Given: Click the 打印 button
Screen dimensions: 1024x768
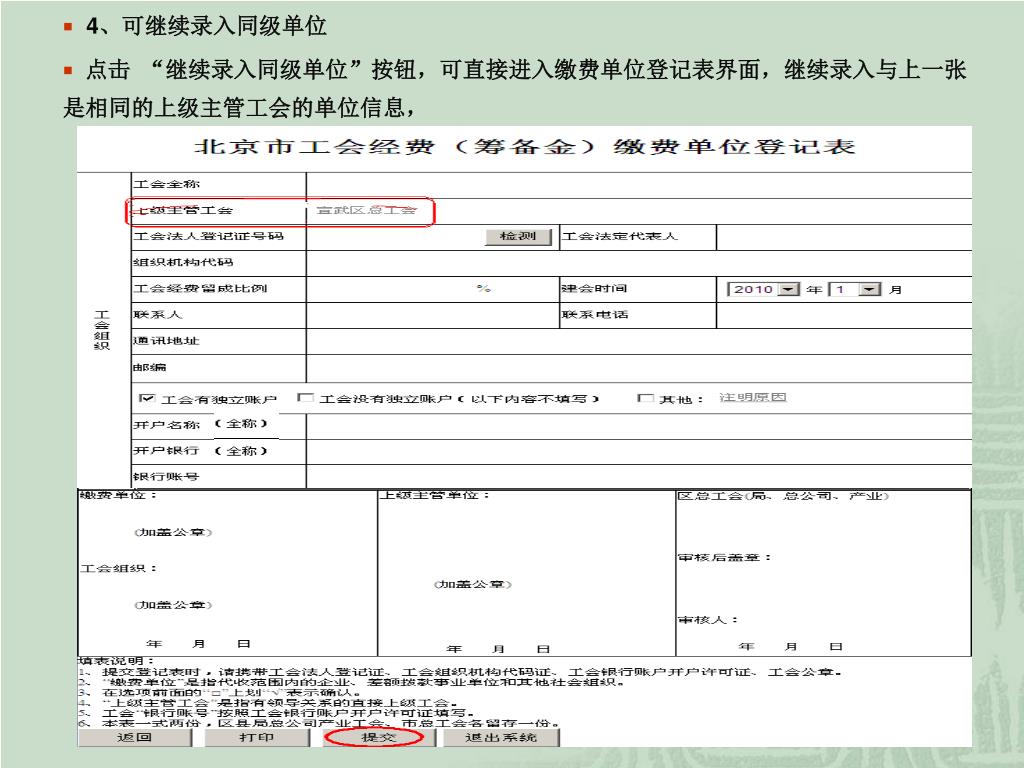Looking at the screenshot, I should (x=256, y=737).
